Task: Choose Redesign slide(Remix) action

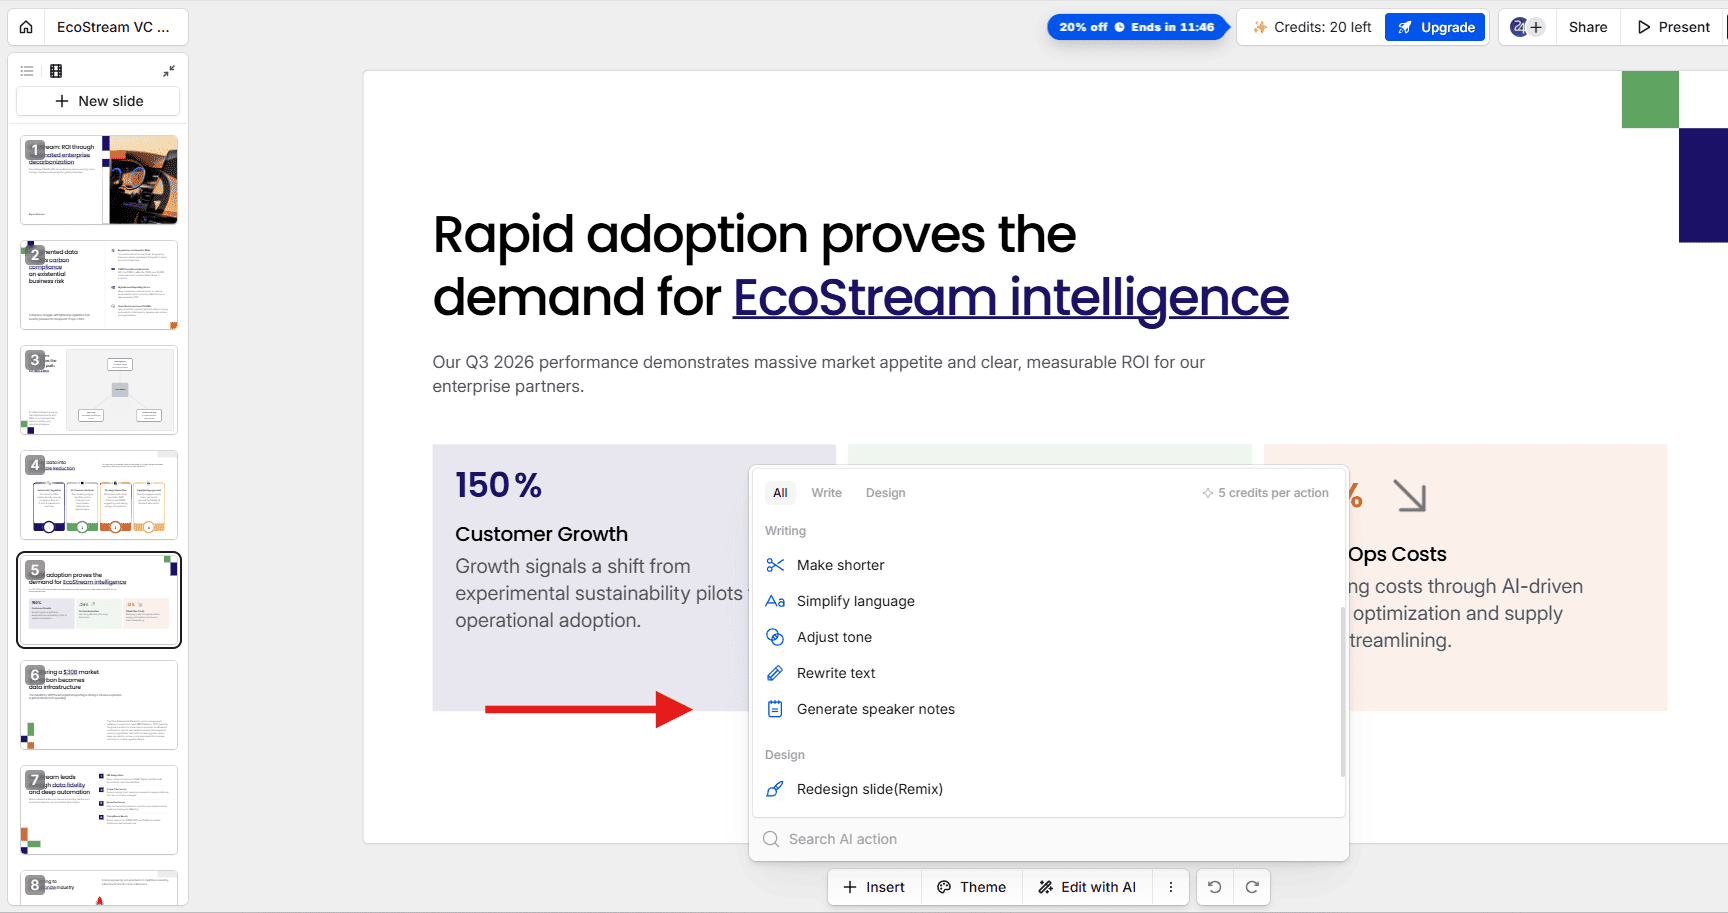Action: click(x=1046, y=789)
